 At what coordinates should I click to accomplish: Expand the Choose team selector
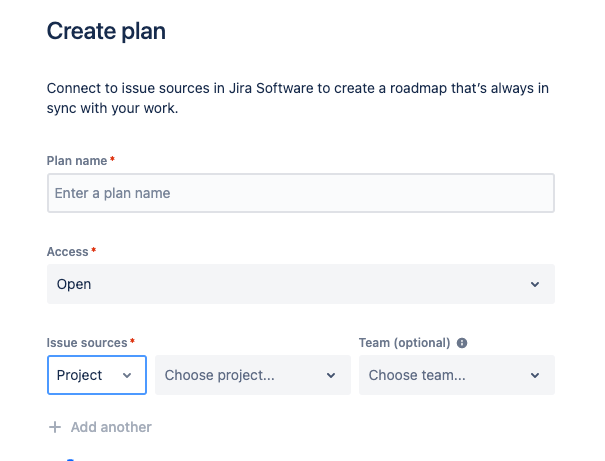[456, 376]
